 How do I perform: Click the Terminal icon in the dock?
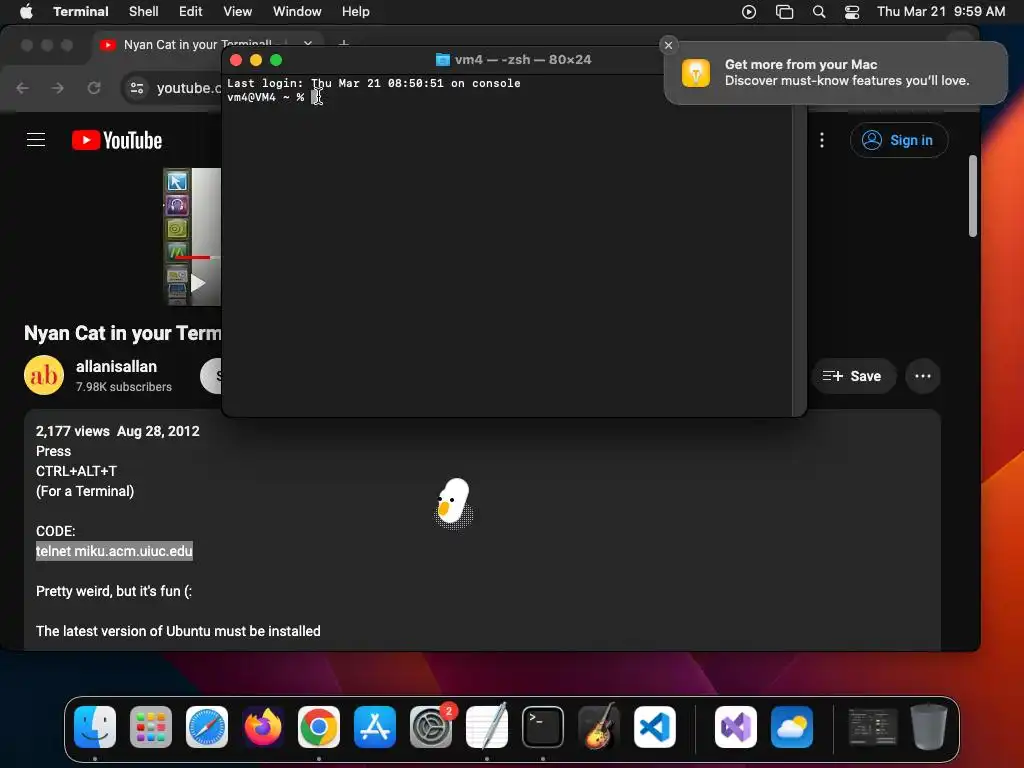point(543,727)
